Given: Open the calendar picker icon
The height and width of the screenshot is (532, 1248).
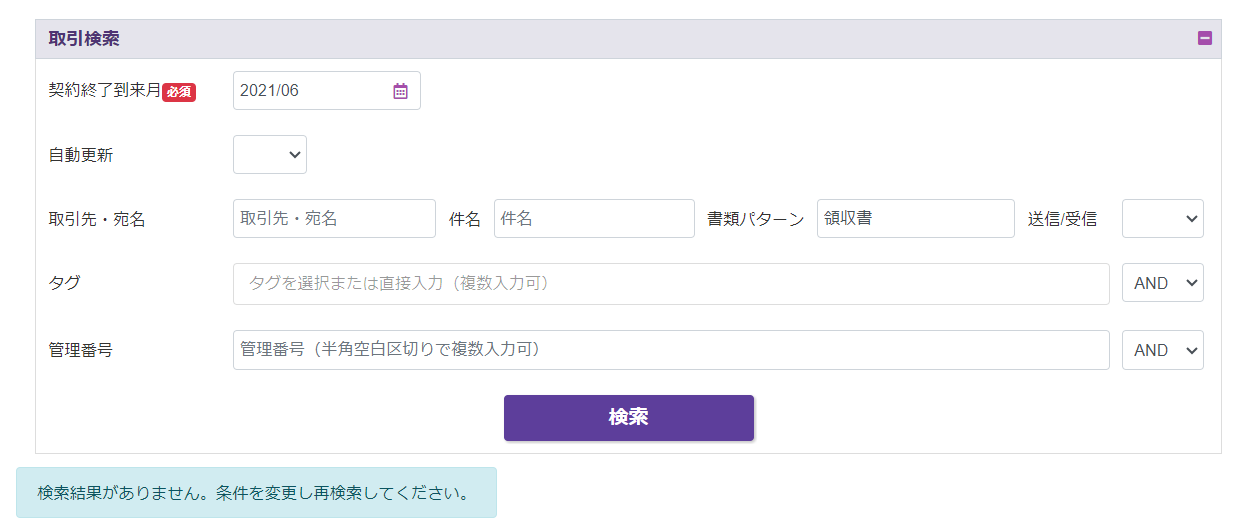Looking at the screenshot, I should 400,91.
